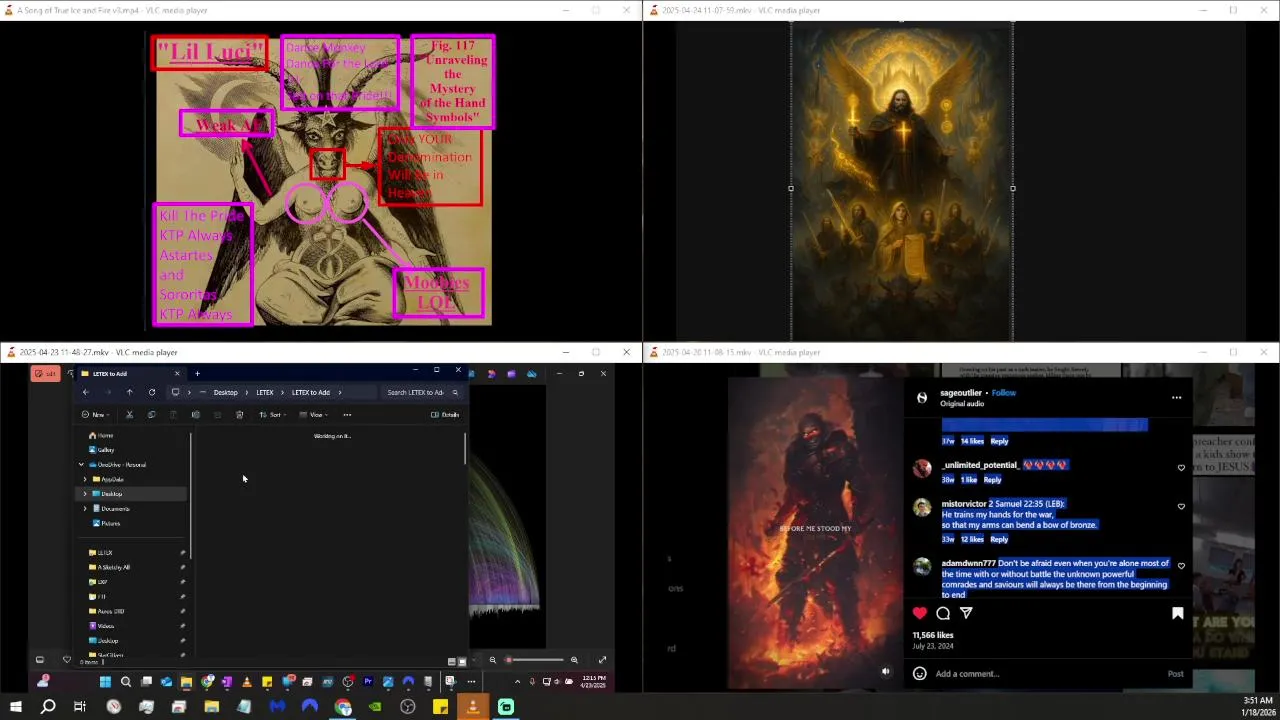The height and width of the screenshot is (720, 1280).
Task: Click the VLC cone icon on the bottom taskbar
Action: (x=473, y=707)
